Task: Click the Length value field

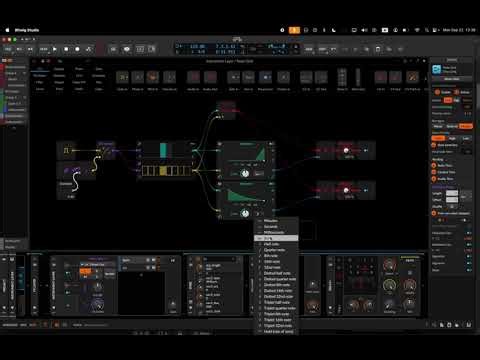Action: click(452, 193)
